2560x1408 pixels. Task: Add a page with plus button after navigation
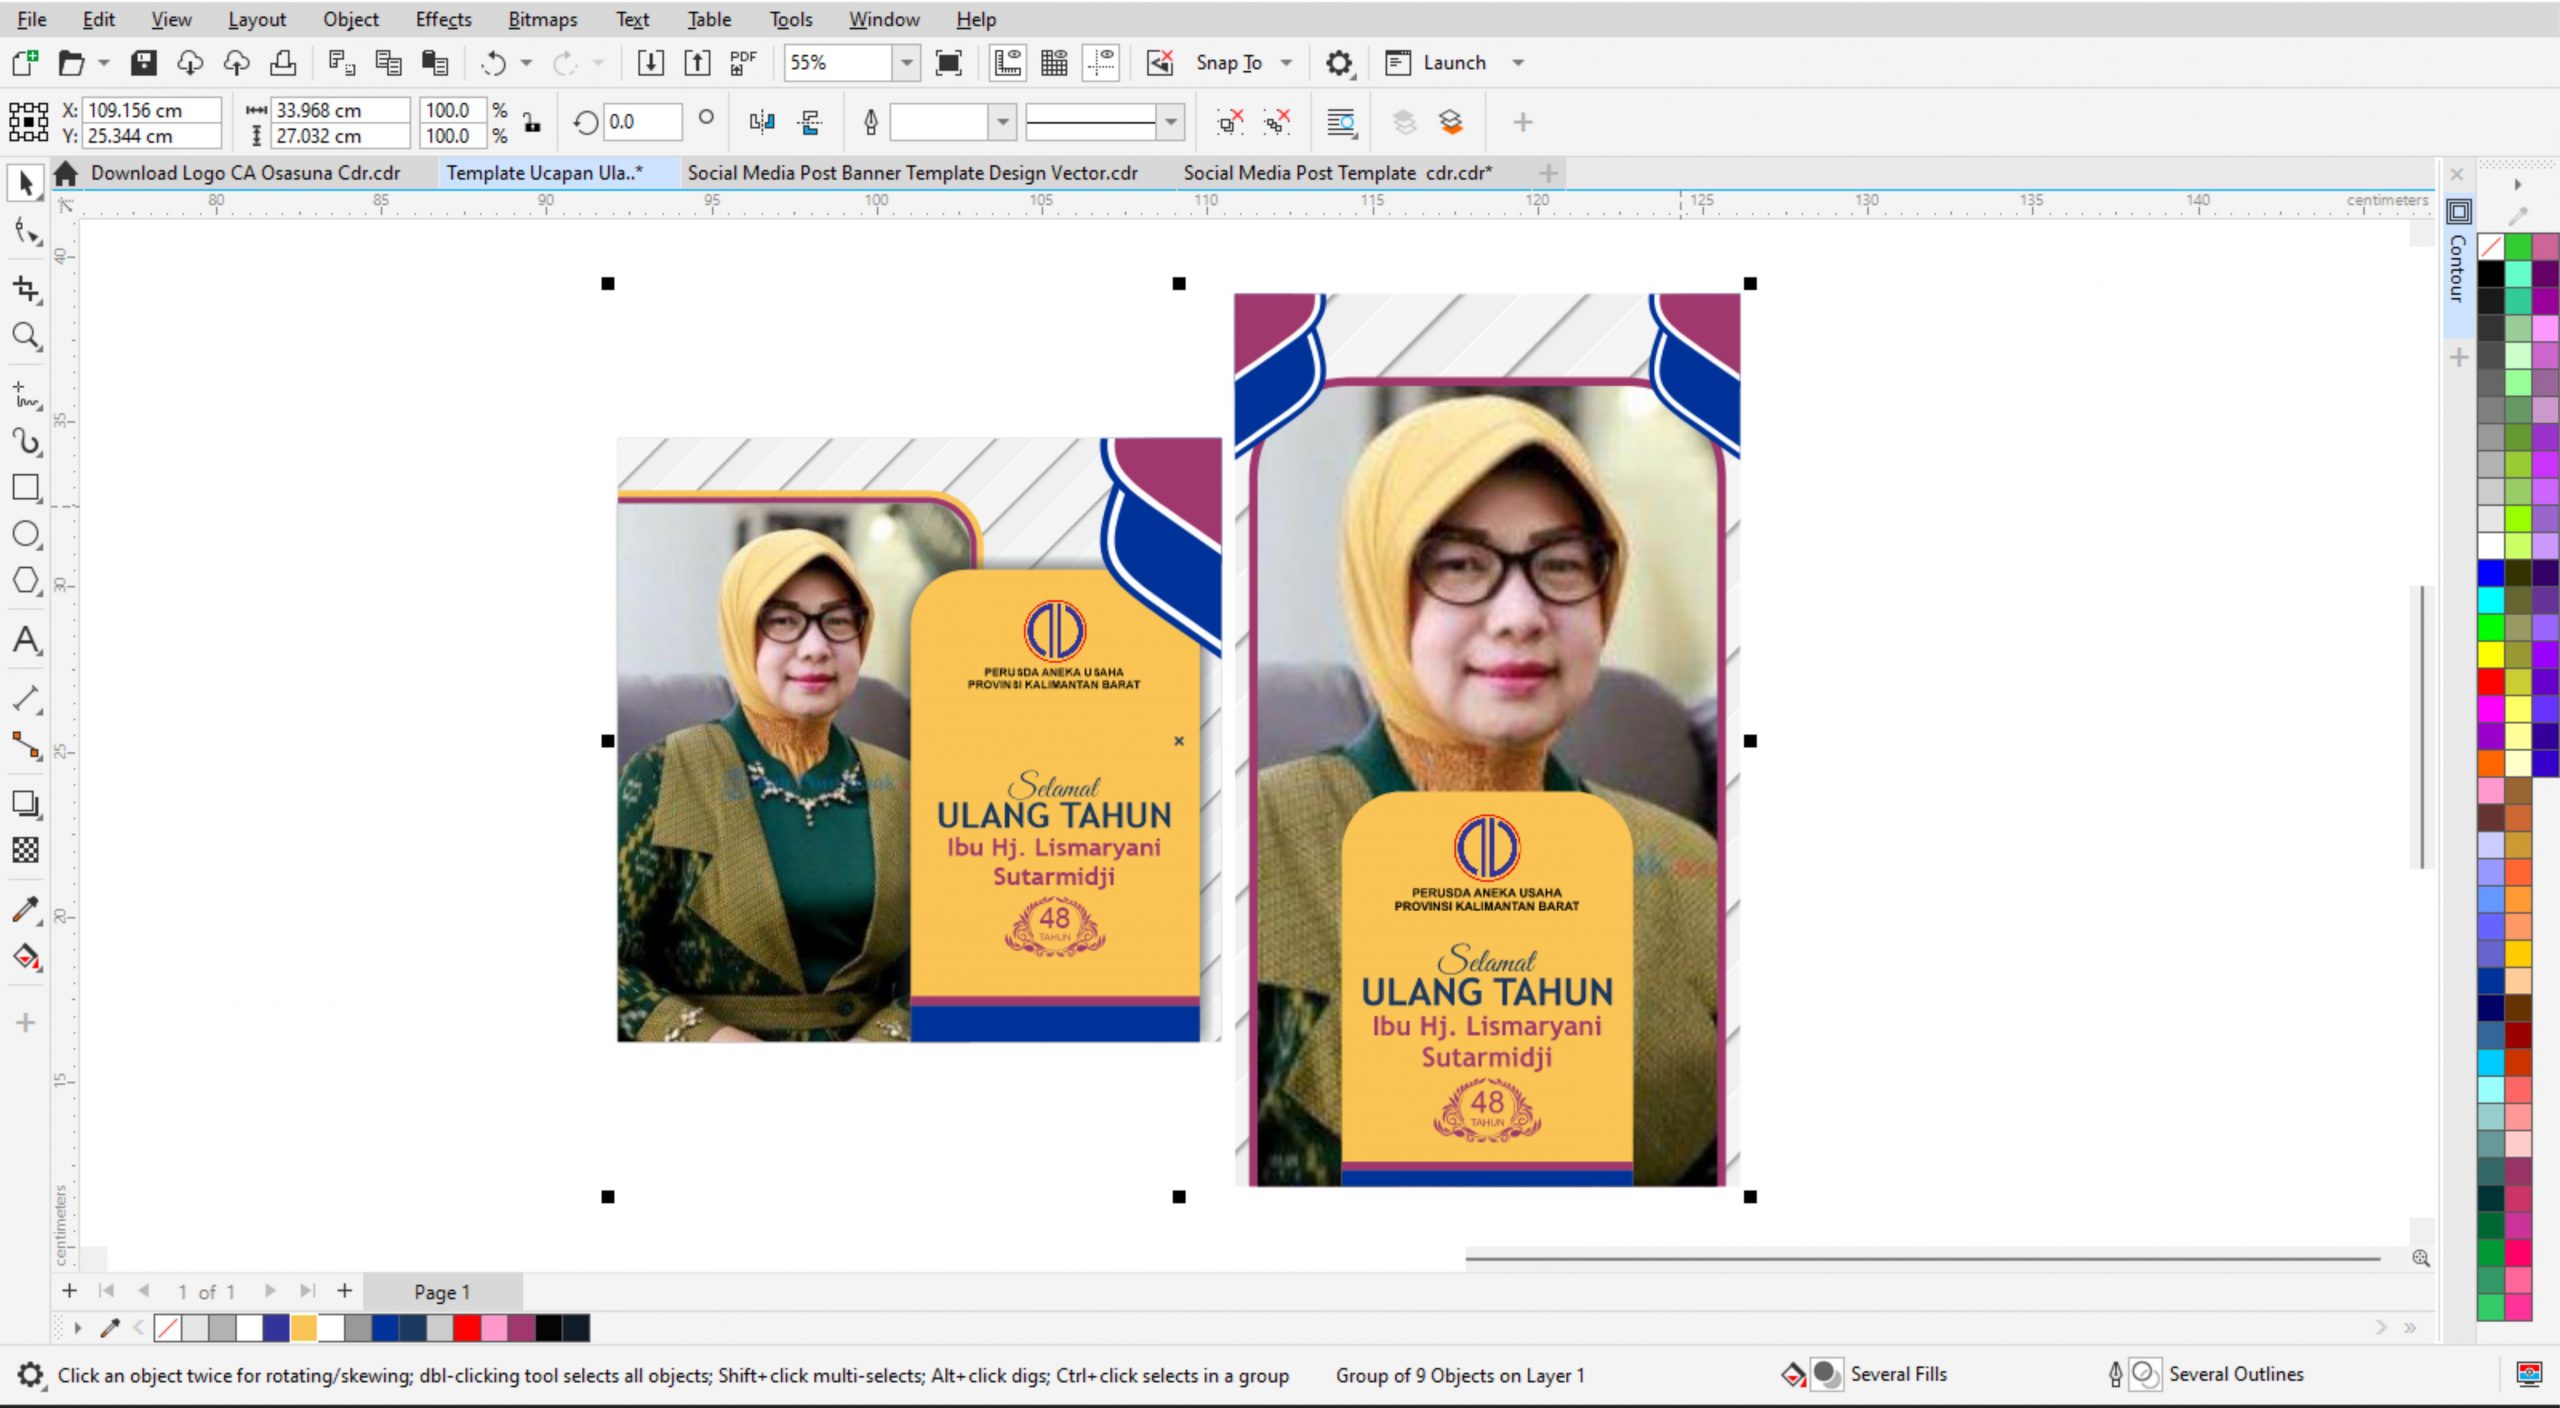[345, 1291]
